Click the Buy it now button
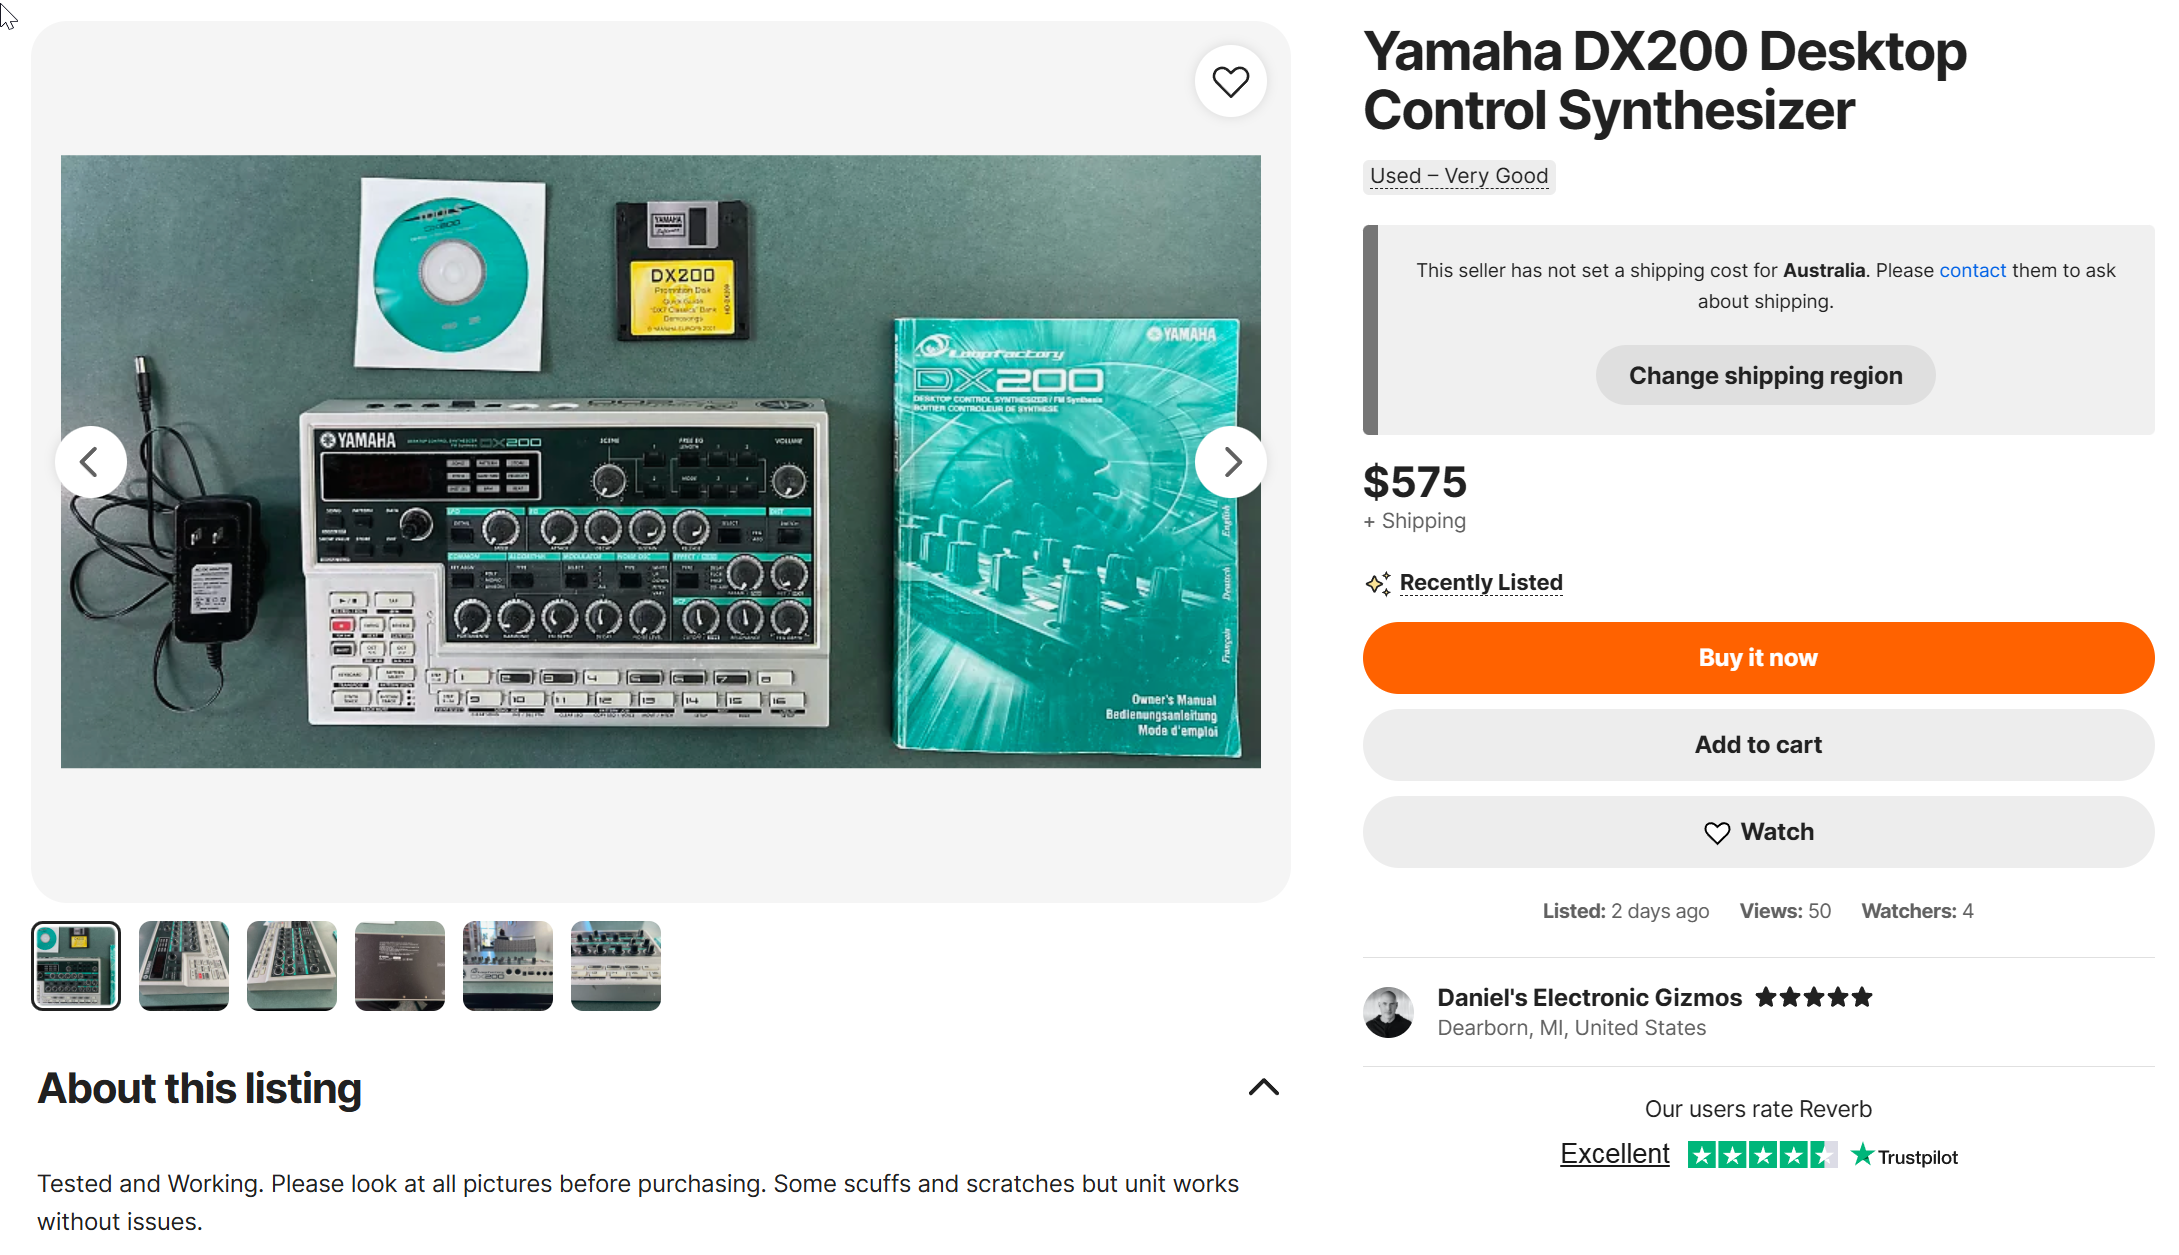Screen dimensions: 2179x1255 [x=1758, y=658]
